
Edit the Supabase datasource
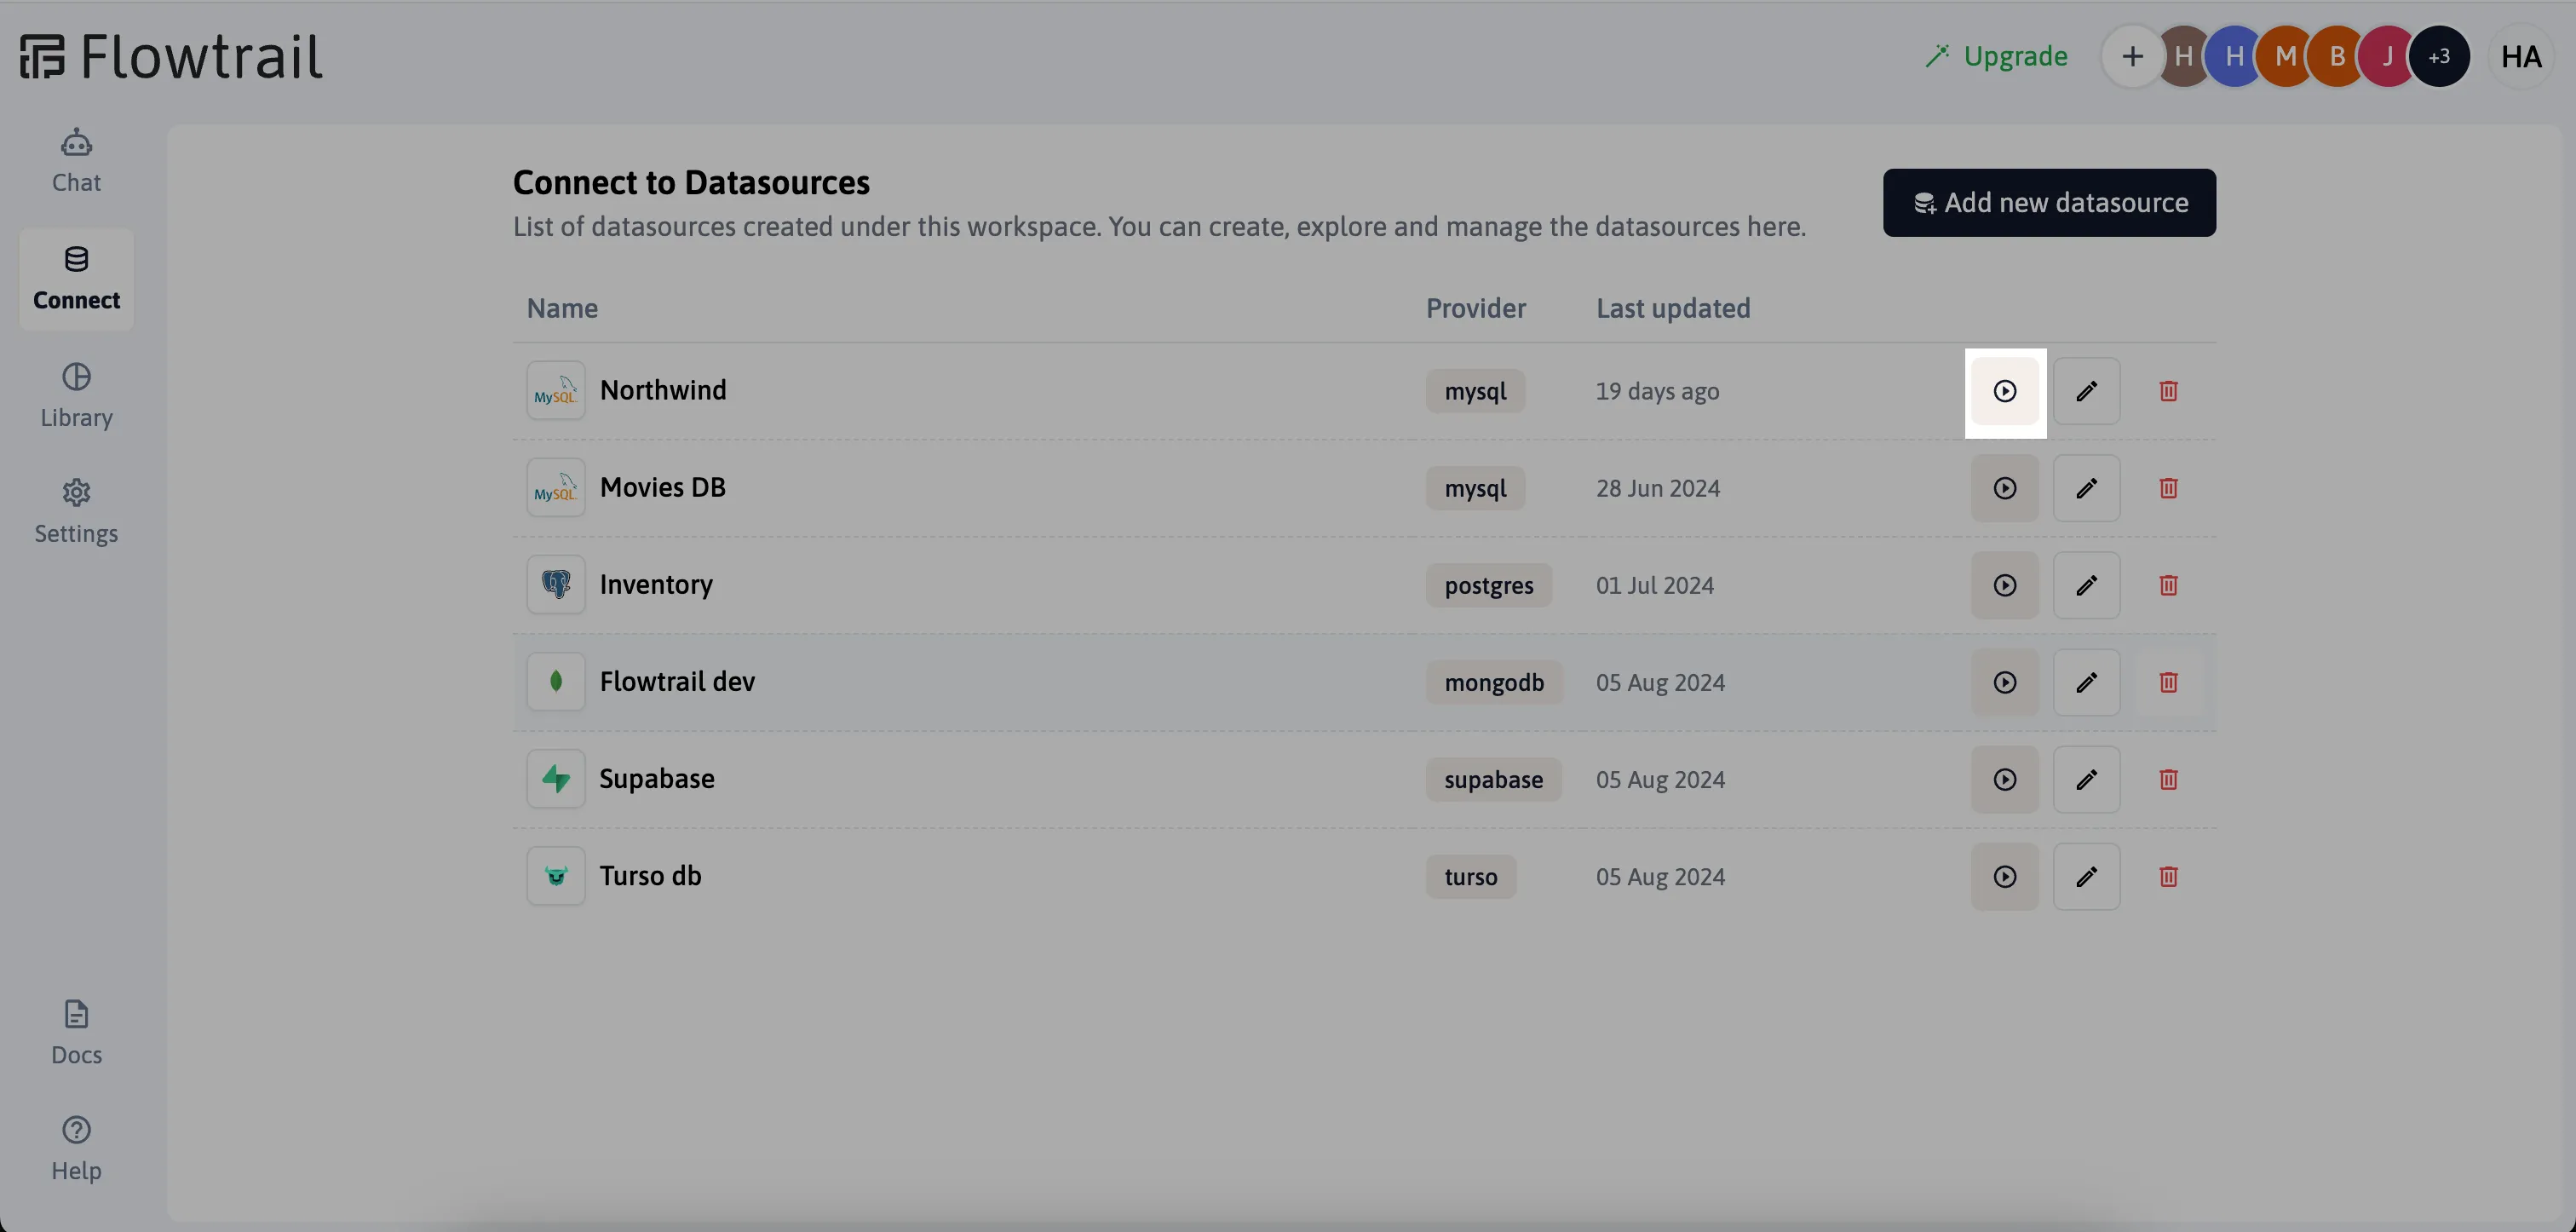pyautogui.click(x=2086, y=779)
